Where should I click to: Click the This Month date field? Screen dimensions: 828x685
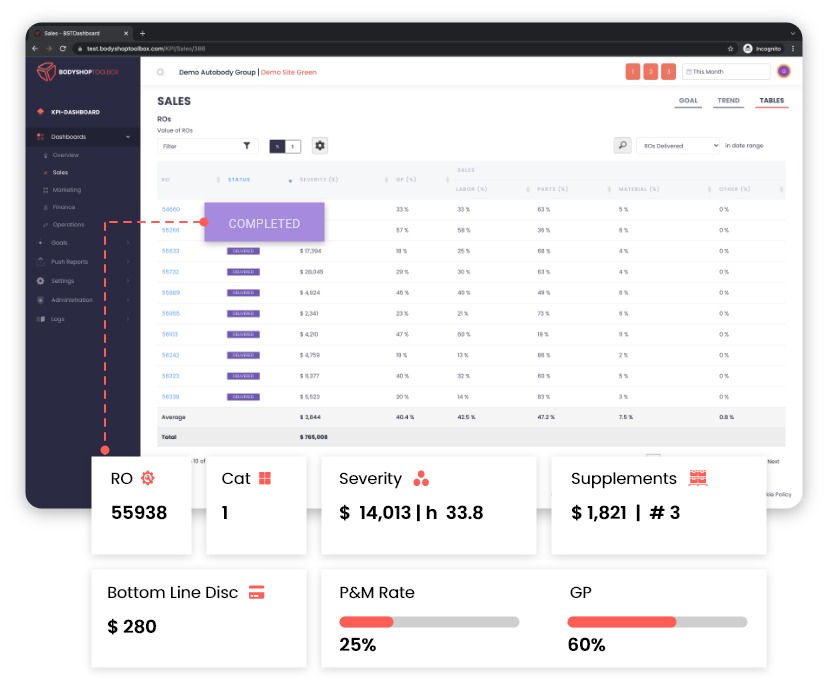[726, 72]
